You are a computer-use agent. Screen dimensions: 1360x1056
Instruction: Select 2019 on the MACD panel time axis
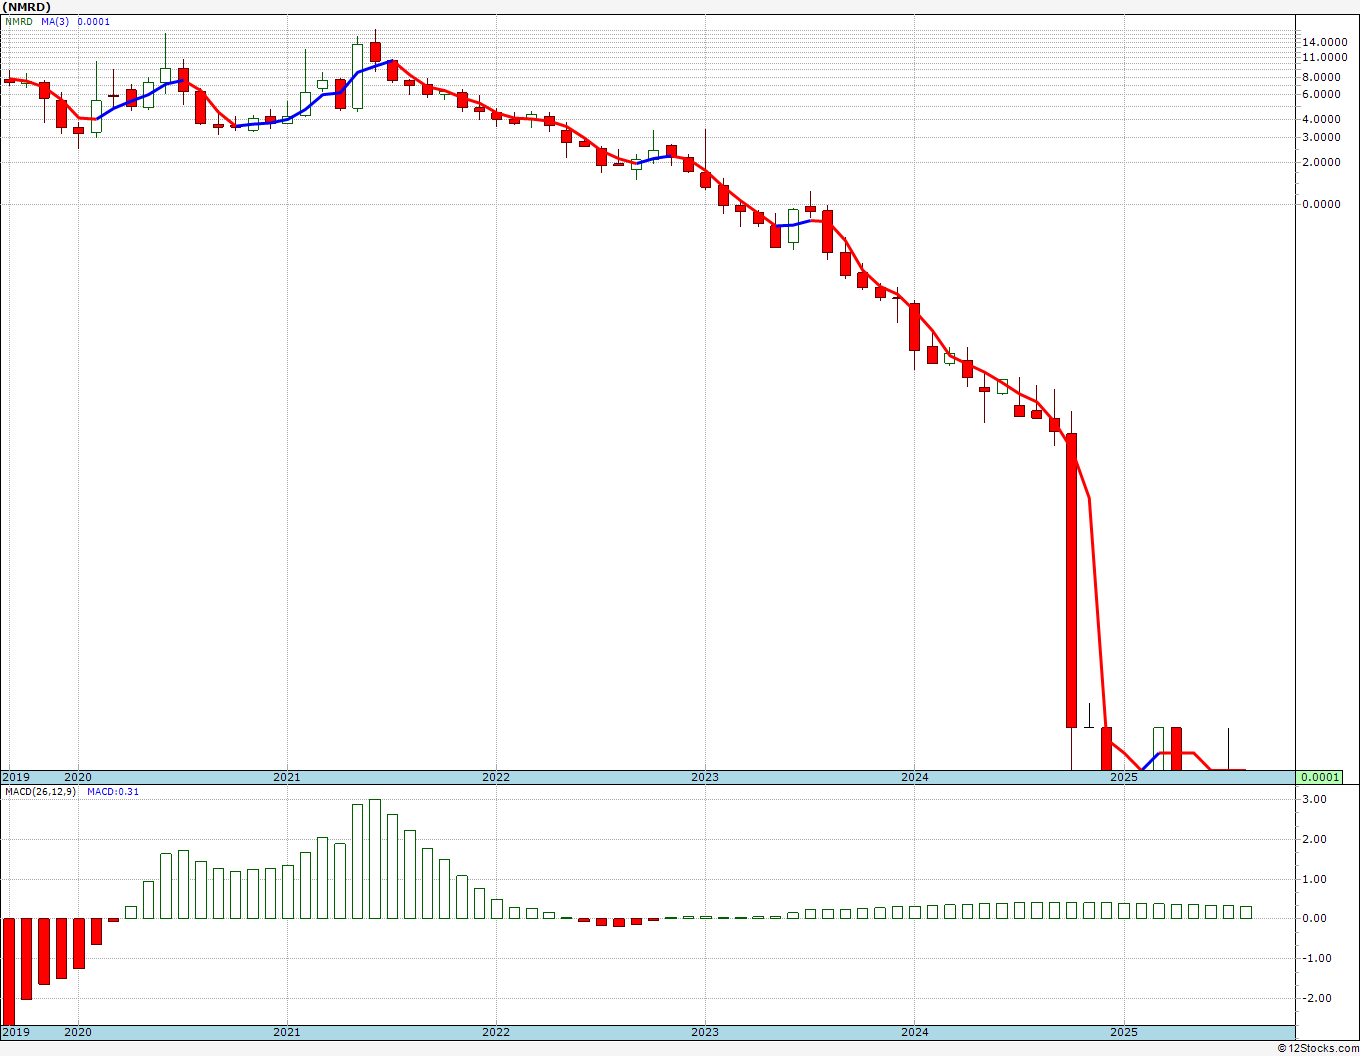point(16,1032)
